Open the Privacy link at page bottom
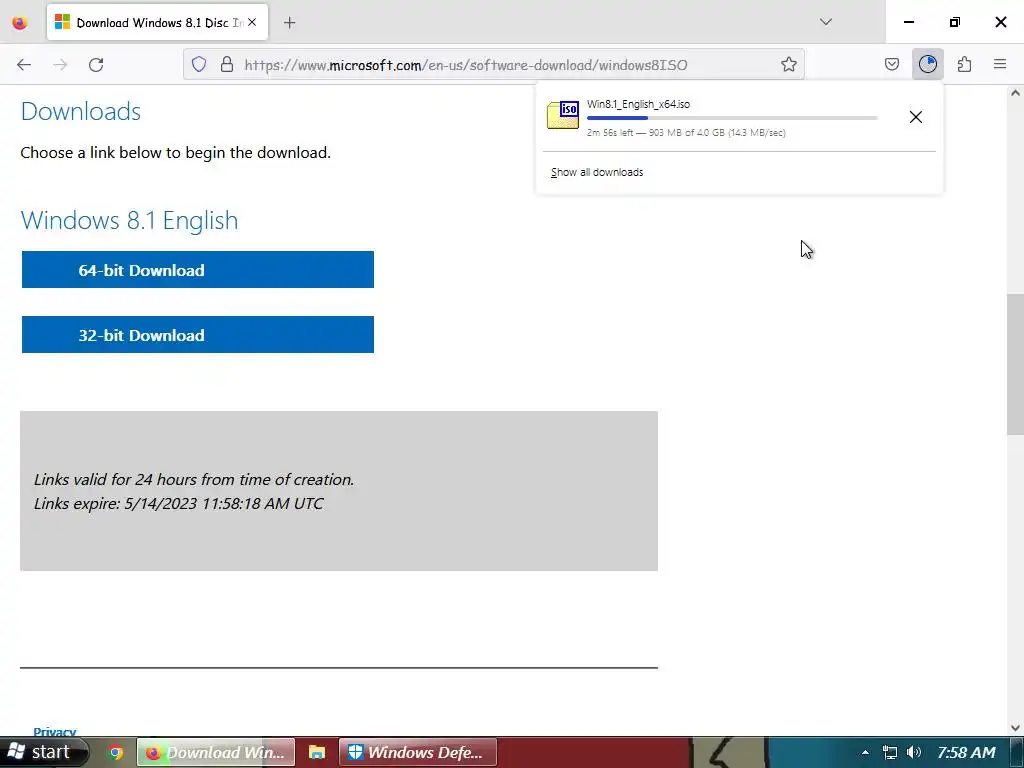The image size is (1024, 768). pos(55,732)
